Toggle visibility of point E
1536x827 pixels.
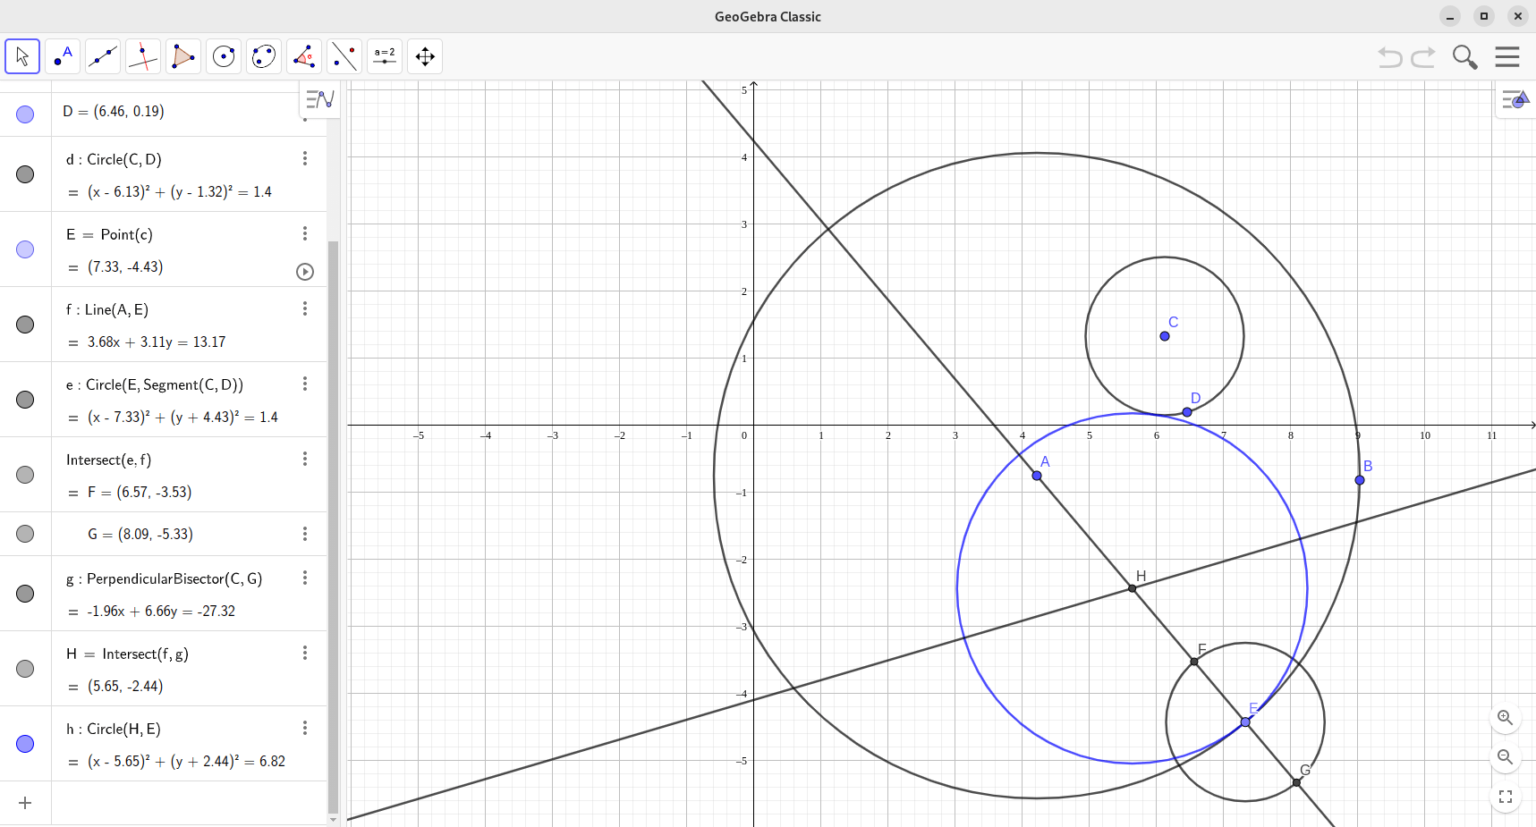click(x=25, y=249)
